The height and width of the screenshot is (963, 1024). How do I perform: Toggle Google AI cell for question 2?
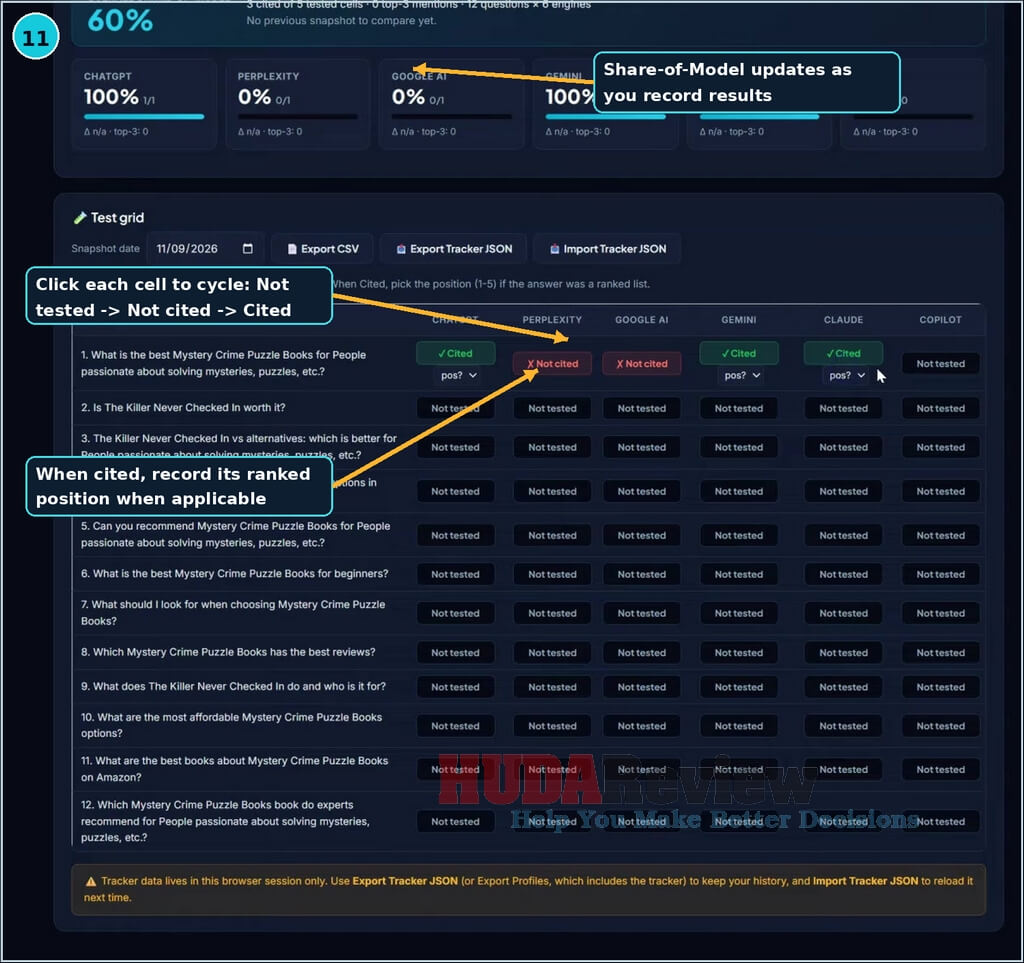641,408
